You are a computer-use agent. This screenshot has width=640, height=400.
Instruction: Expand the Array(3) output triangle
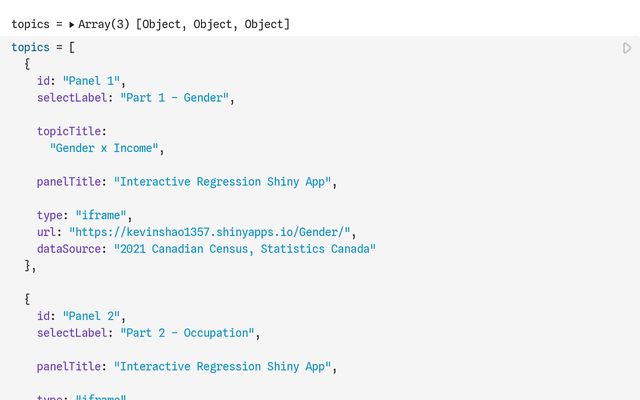point(72,23)
